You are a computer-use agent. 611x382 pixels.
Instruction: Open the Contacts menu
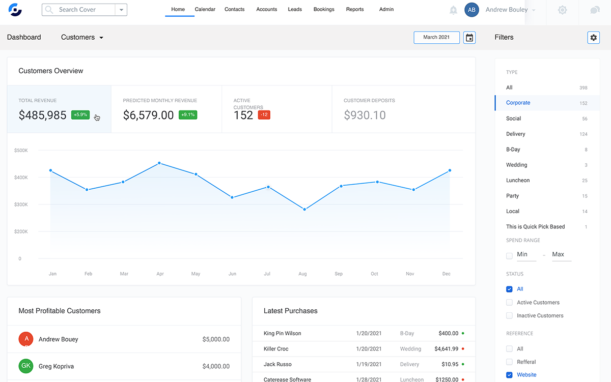point(234,9)
